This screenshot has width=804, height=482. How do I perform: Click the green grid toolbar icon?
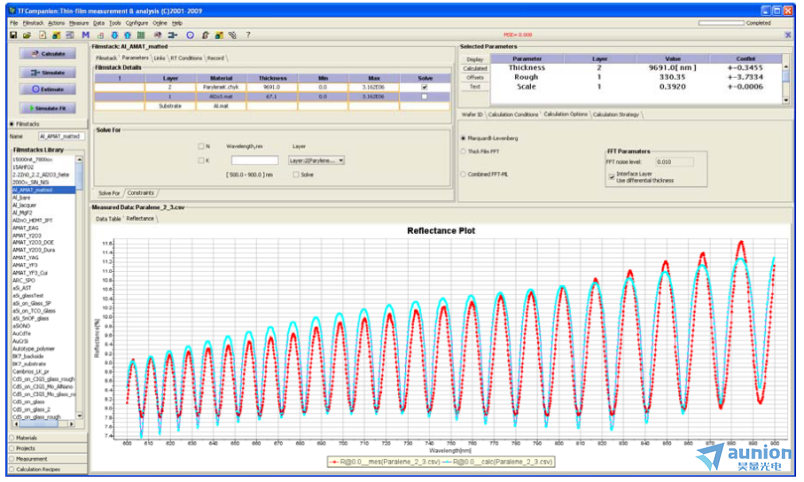pos(140,35)
